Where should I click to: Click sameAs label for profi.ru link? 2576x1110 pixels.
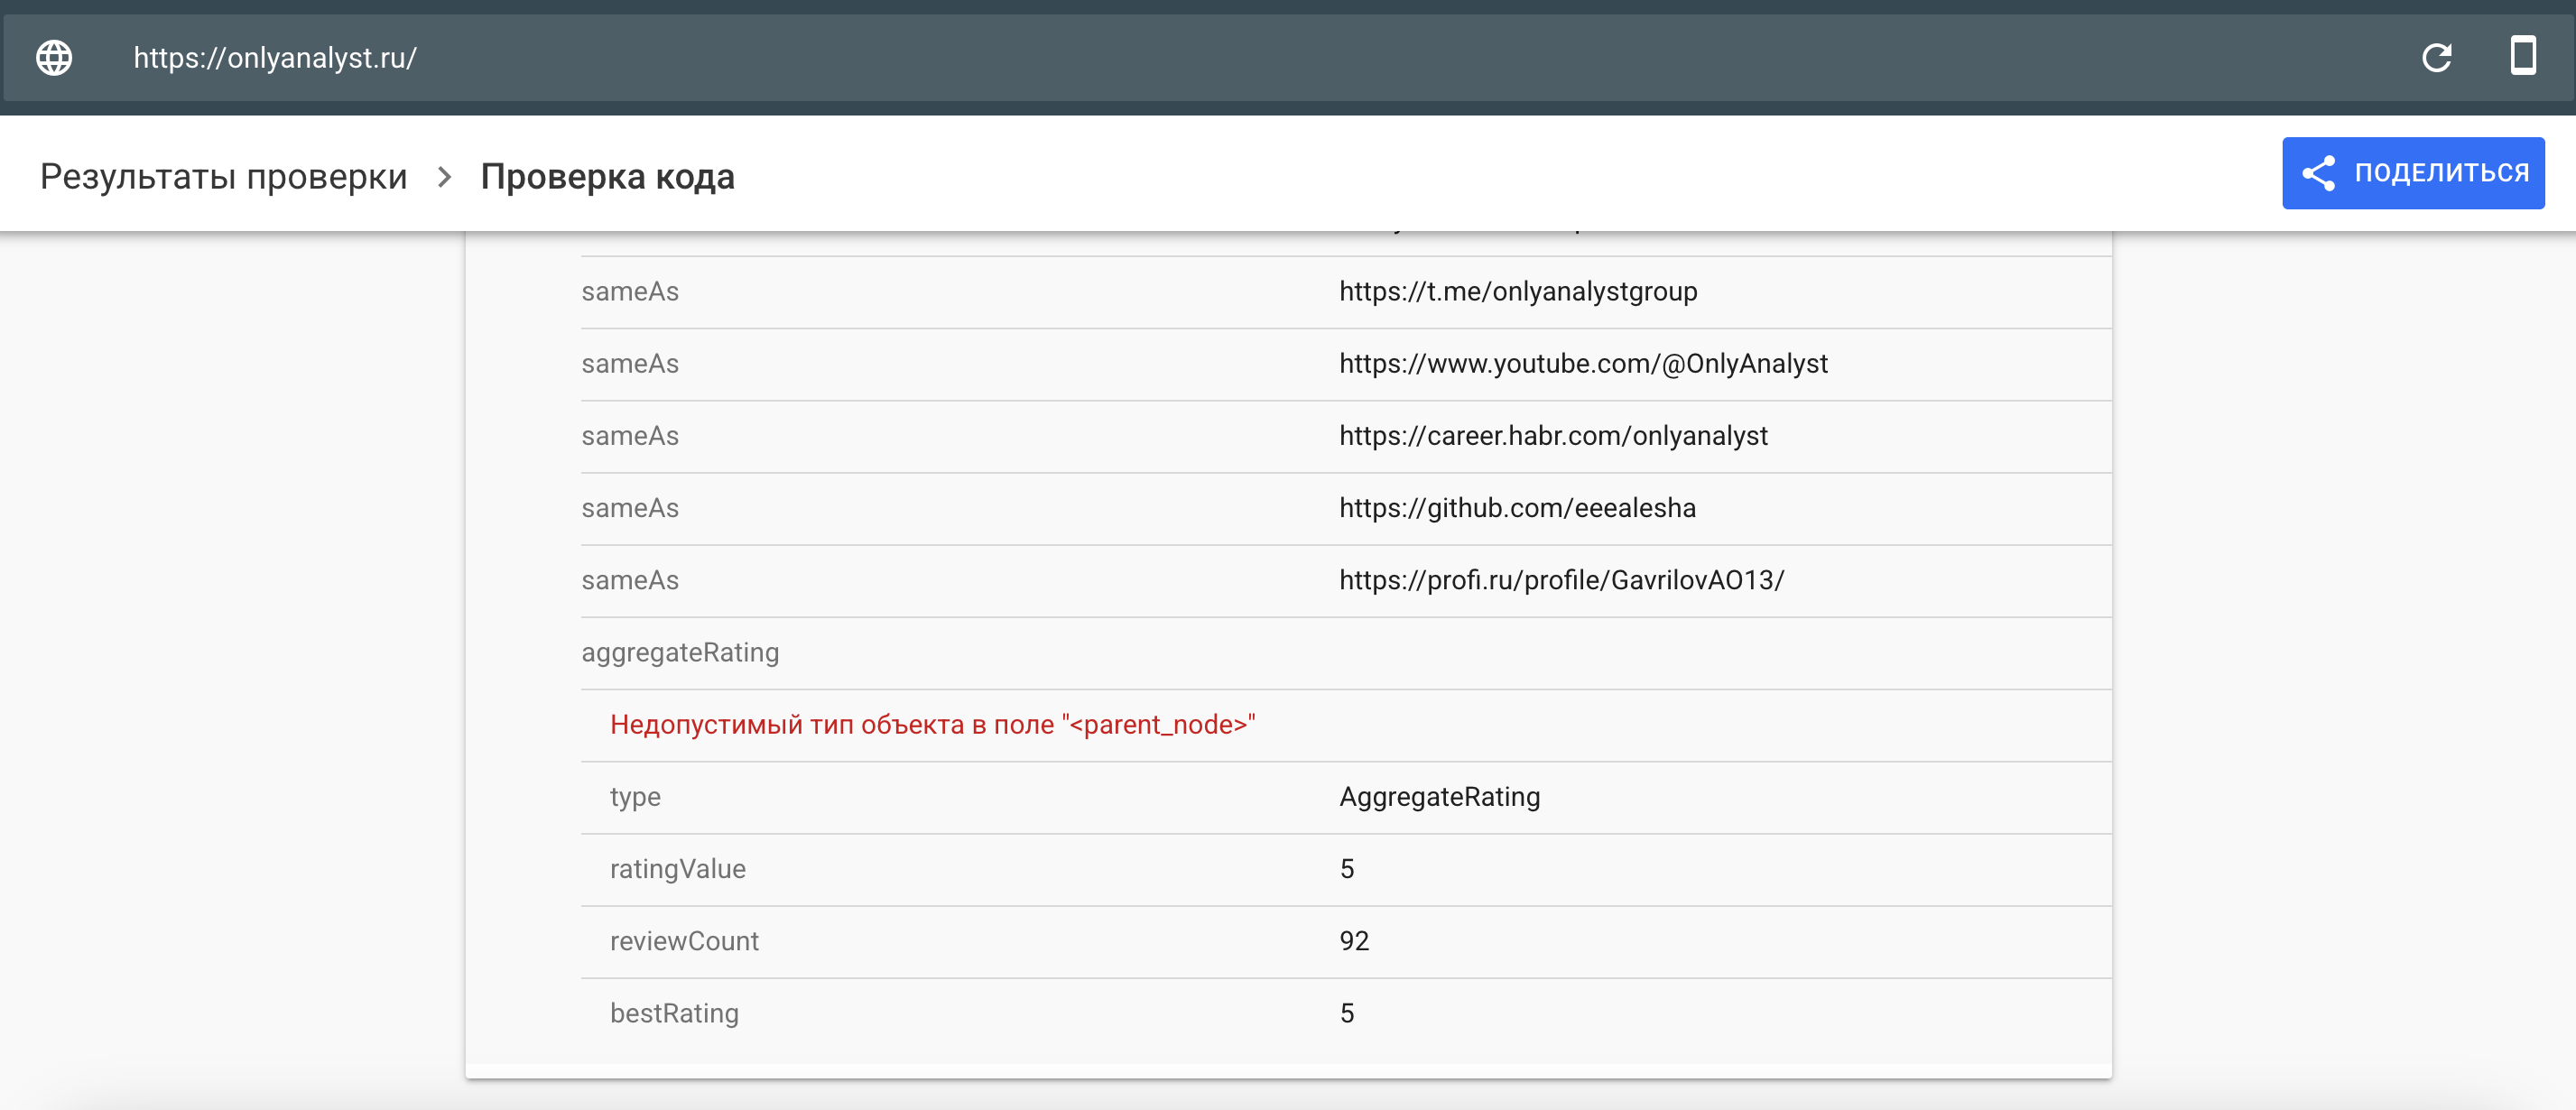click(x=629, y=580)
